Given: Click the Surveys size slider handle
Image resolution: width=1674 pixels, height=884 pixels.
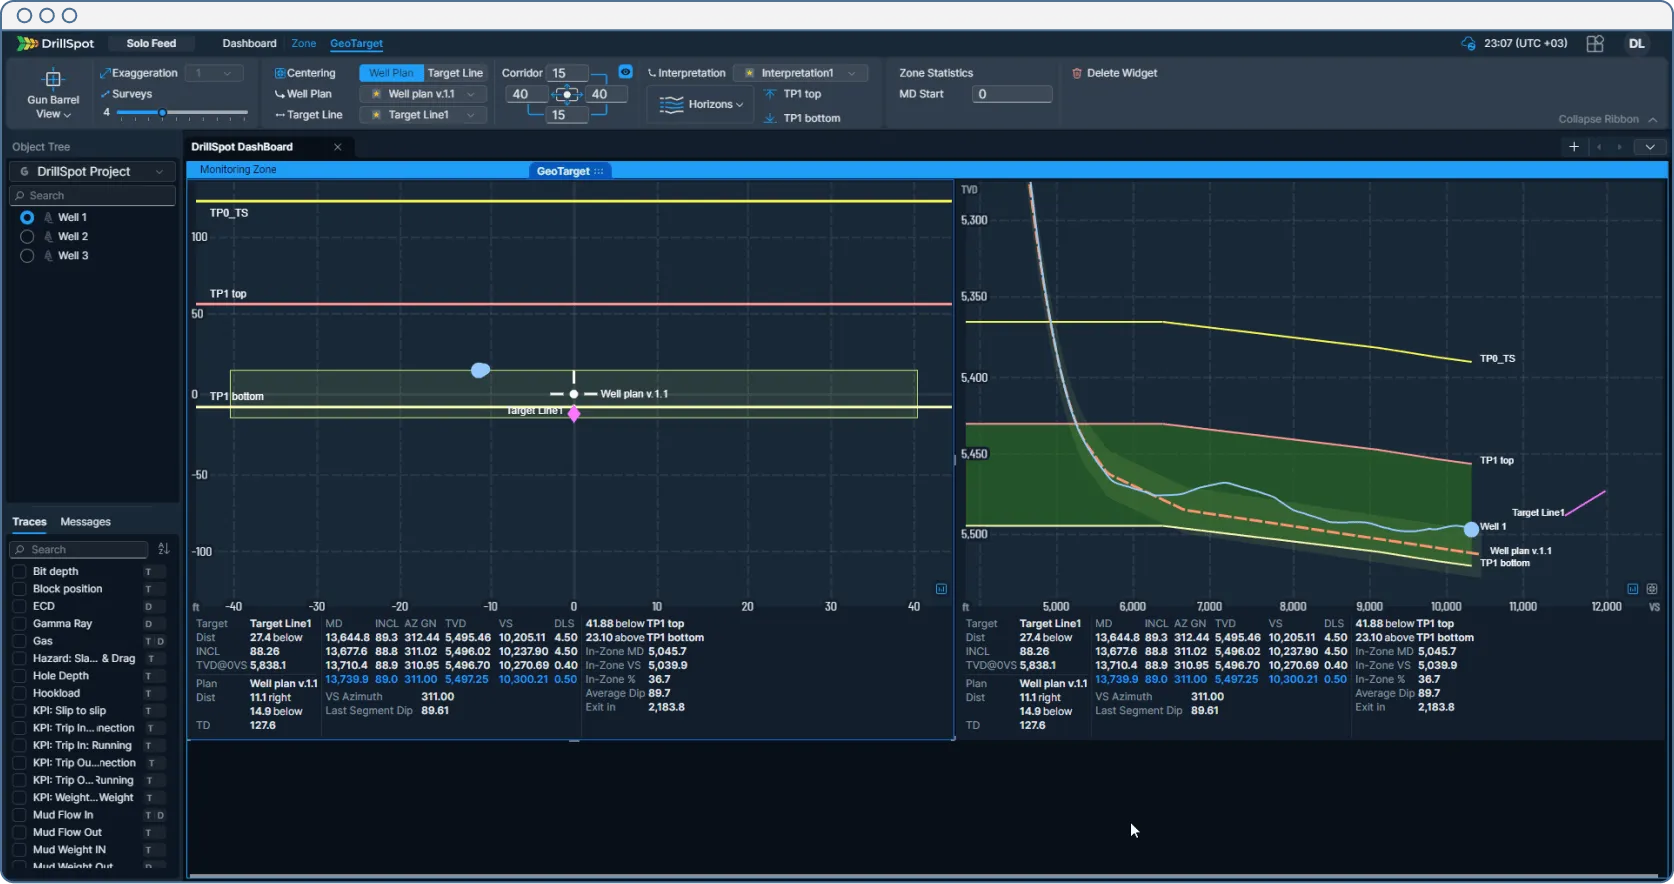Looking at the screenshot, I should click(x=162, y=113).
